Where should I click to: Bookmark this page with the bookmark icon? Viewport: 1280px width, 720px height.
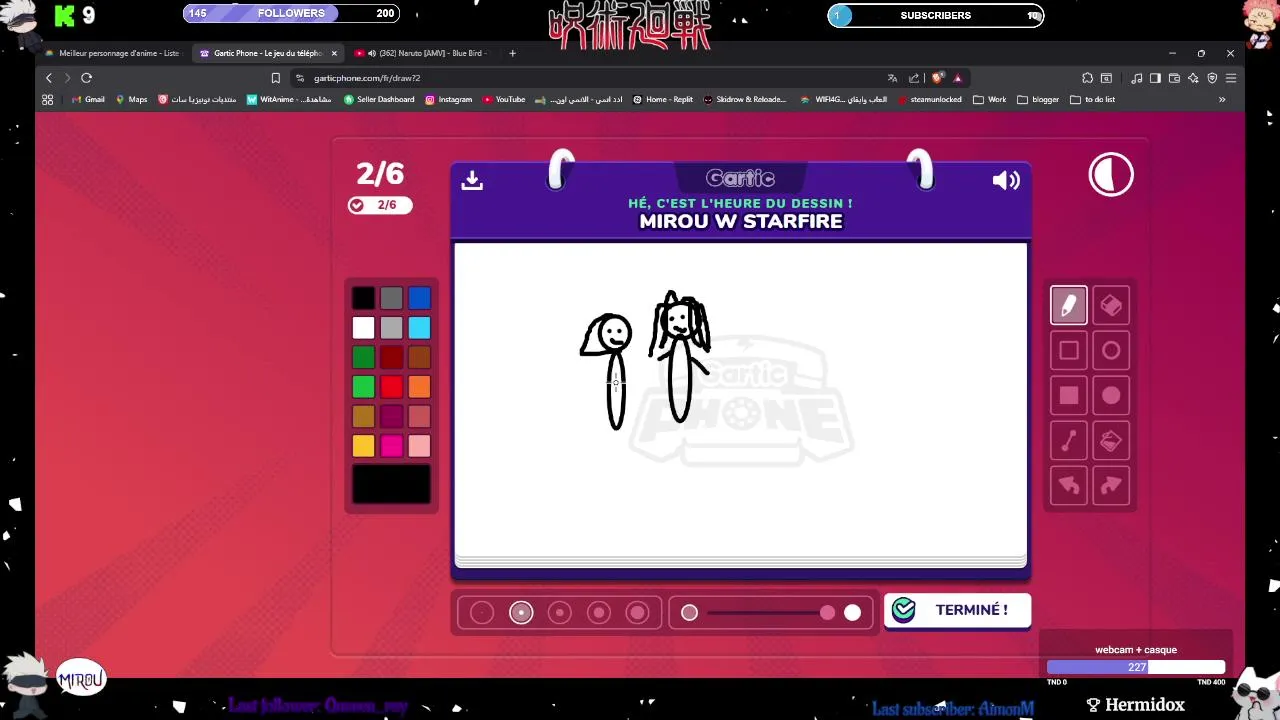pos(275,78)
